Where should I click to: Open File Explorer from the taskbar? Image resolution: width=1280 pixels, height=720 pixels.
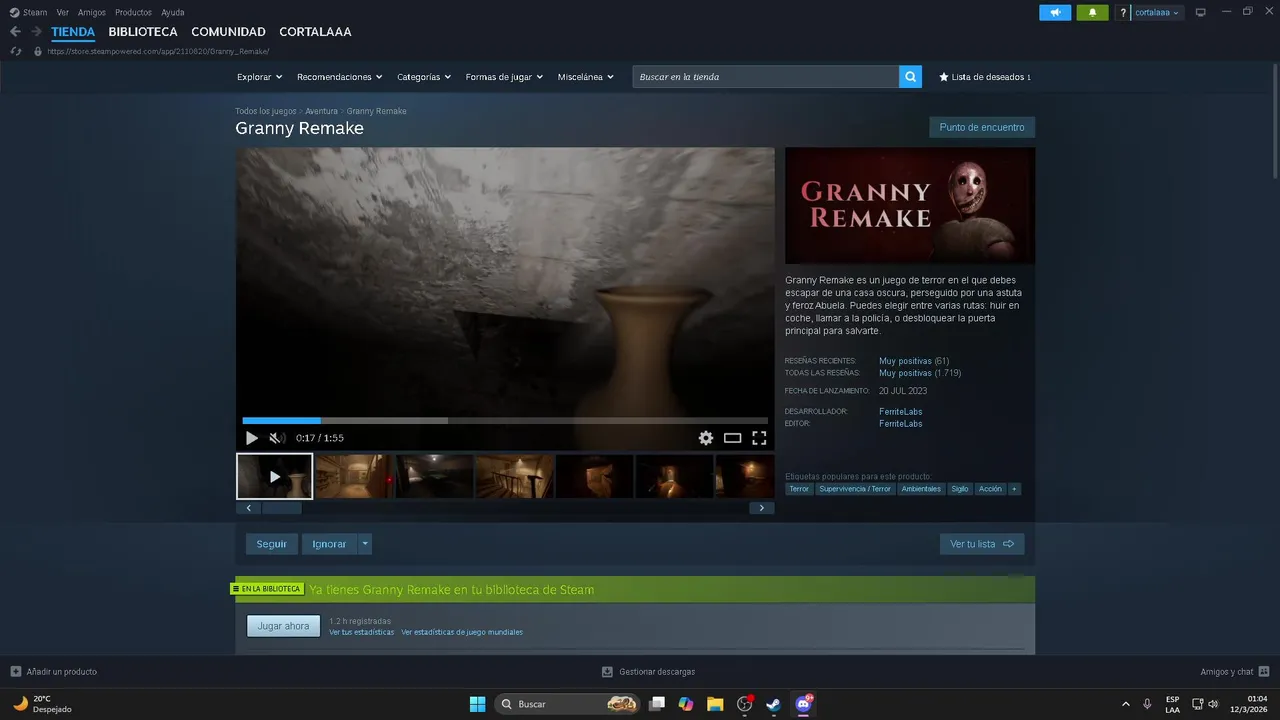(715, 704)
